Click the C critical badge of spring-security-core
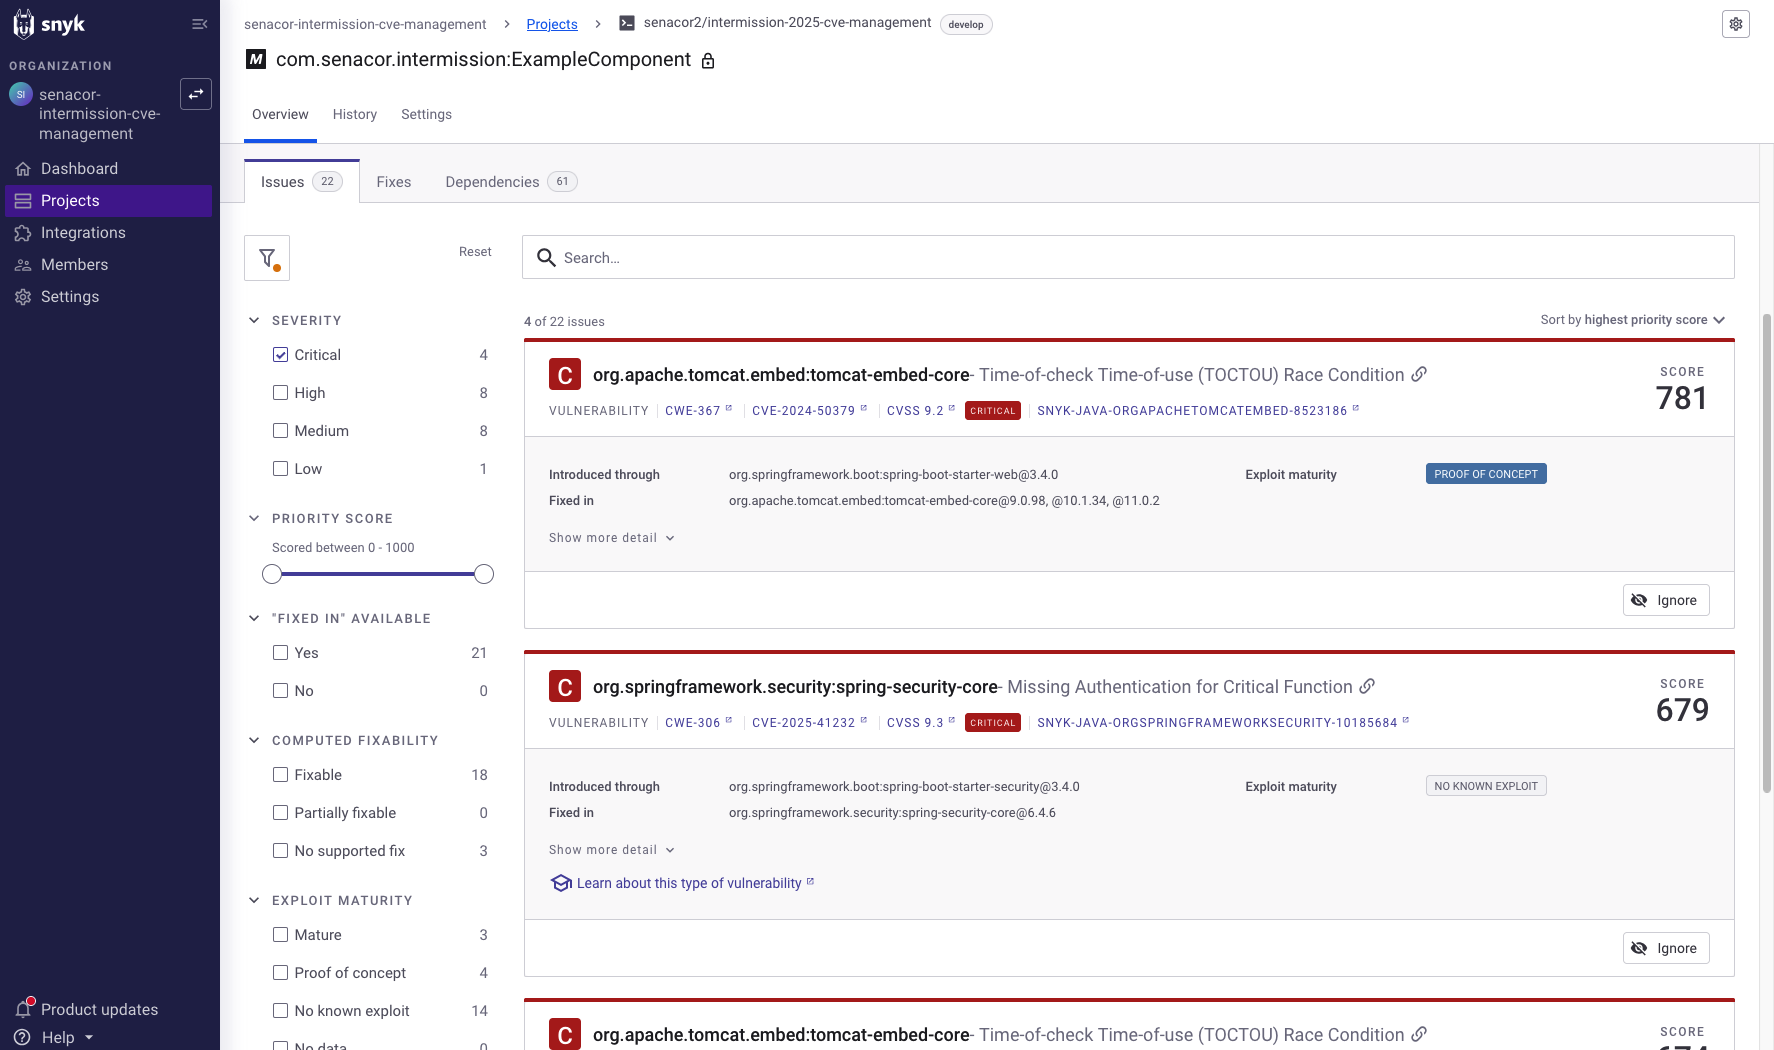This screenshot has width=1774, height=1050. [565, 687]
